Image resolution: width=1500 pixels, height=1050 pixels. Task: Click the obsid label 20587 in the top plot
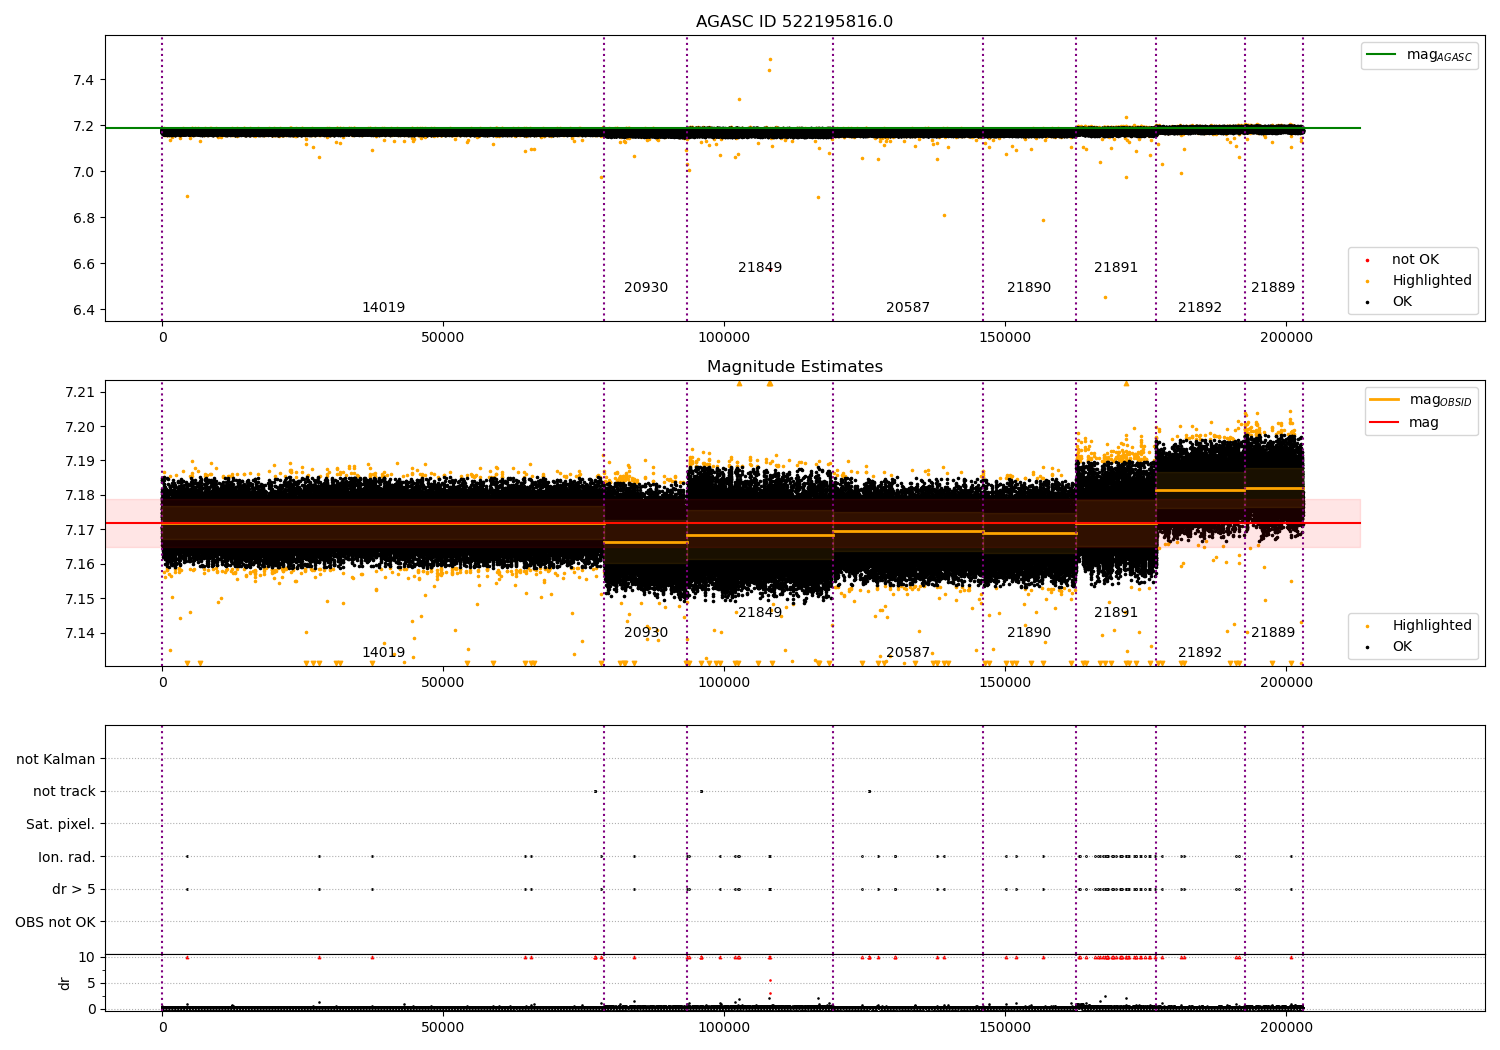coord(908,308)
